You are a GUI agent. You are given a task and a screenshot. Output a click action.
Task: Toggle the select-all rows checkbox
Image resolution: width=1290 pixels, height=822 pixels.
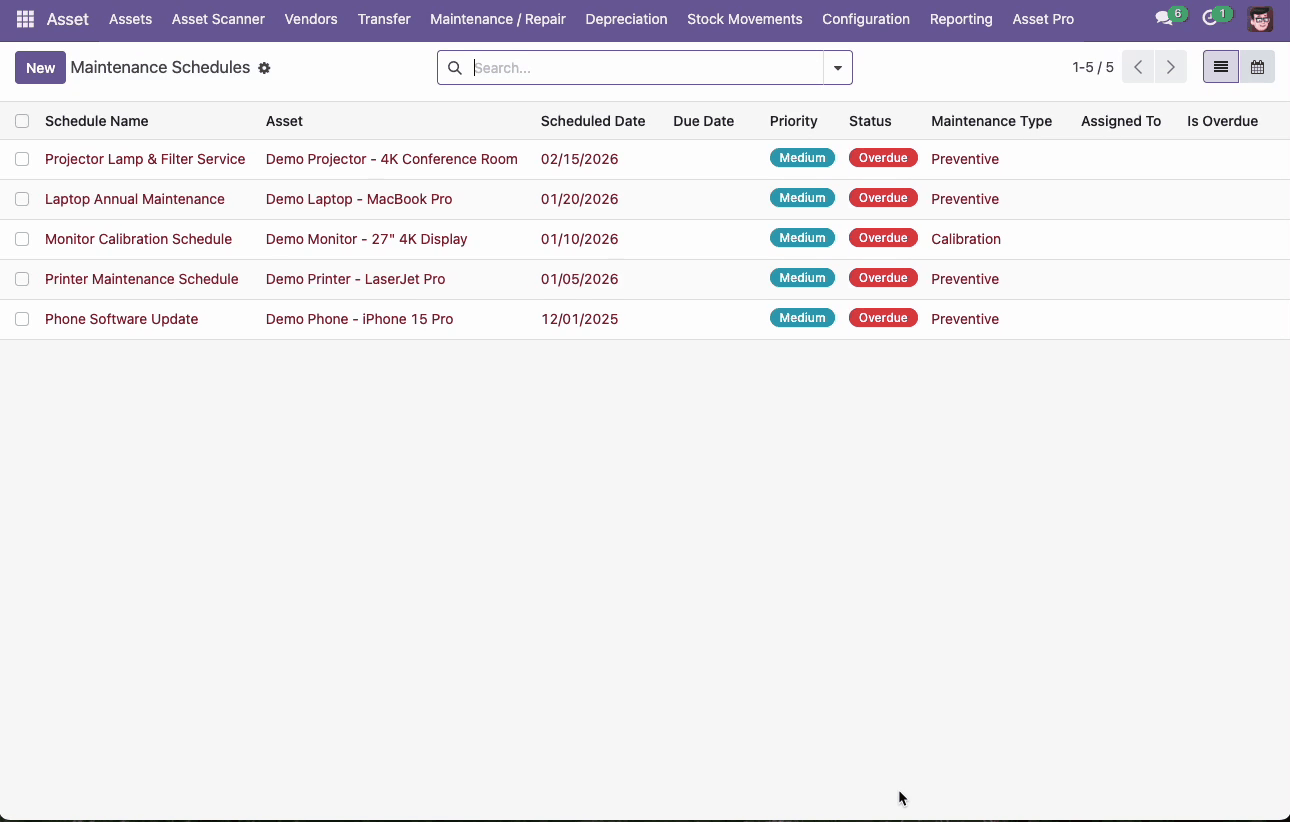22,121
